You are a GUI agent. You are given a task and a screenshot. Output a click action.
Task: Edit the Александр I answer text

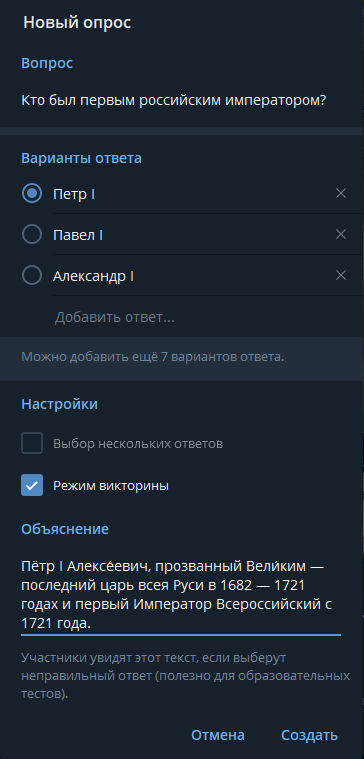192,276
